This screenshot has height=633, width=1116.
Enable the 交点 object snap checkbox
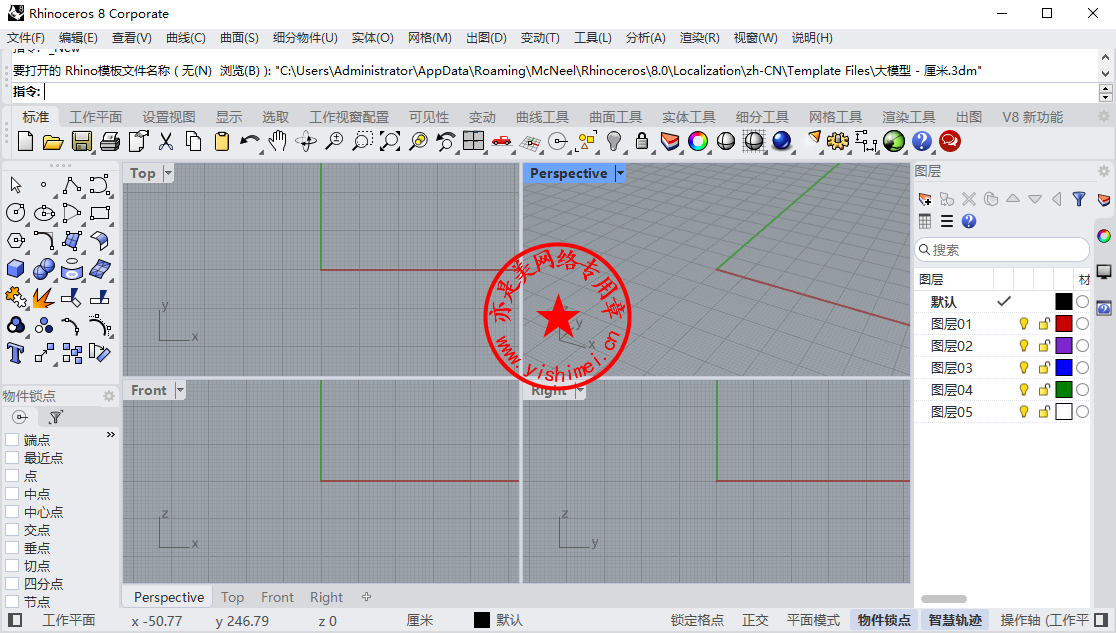12,530
